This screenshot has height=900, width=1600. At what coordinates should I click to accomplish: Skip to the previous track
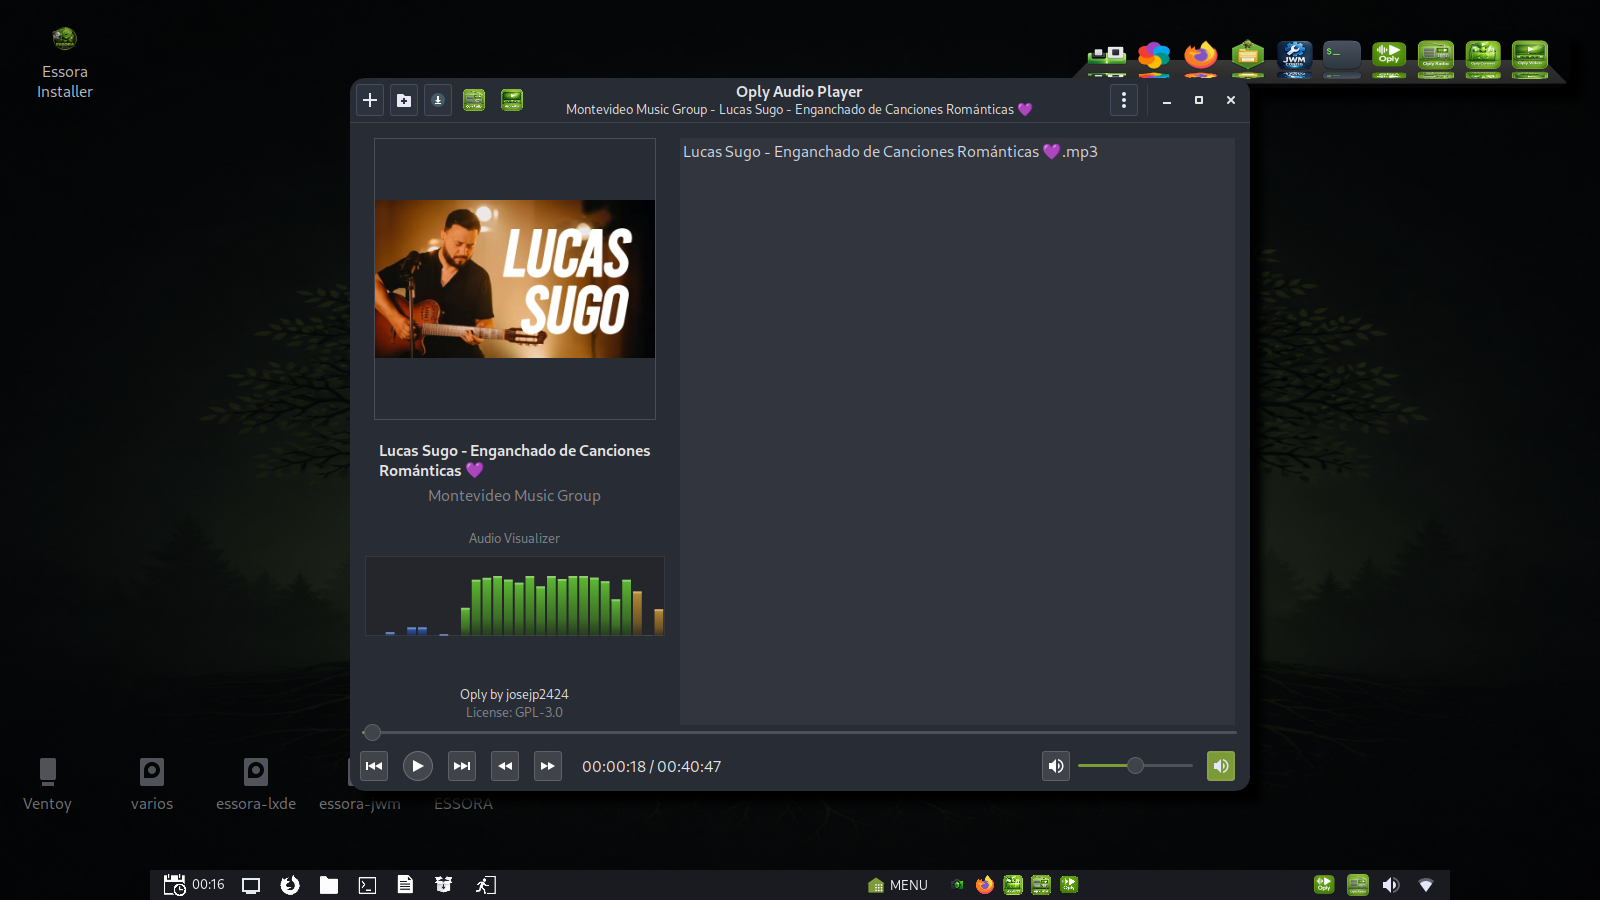click(x=374, y=766)
